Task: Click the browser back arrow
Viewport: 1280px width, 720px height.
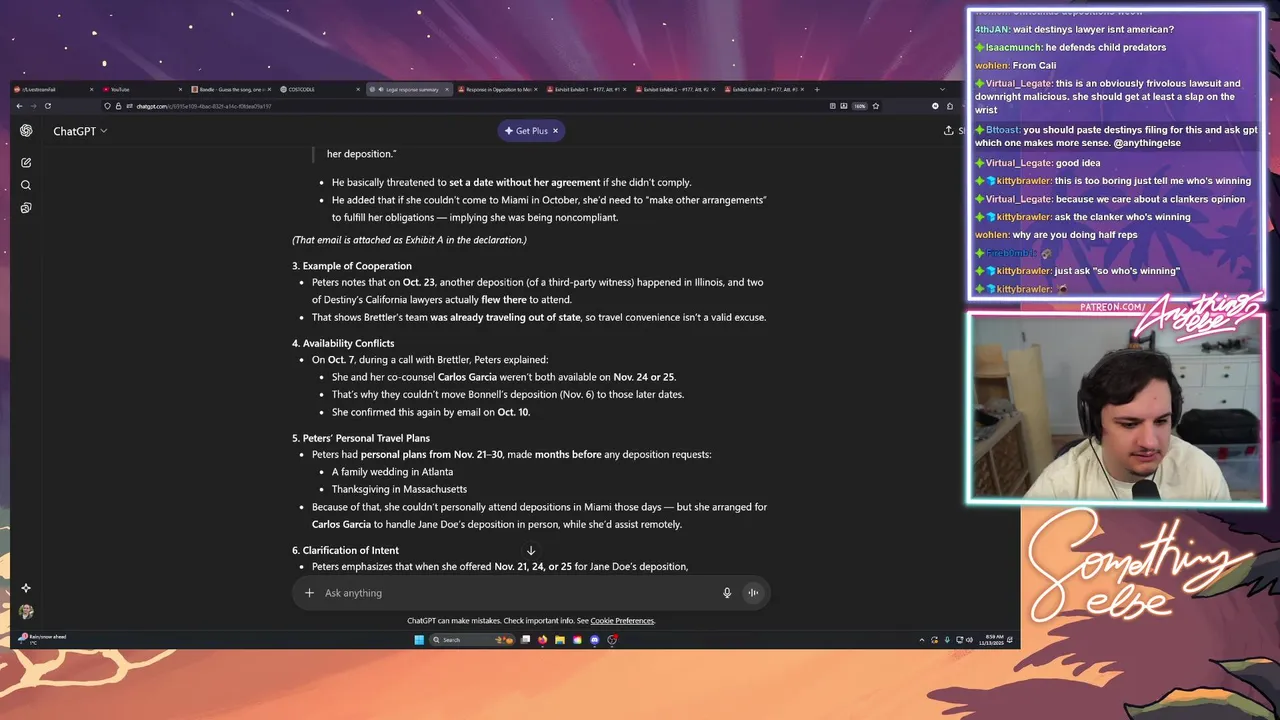Action: tap(19, 106)
